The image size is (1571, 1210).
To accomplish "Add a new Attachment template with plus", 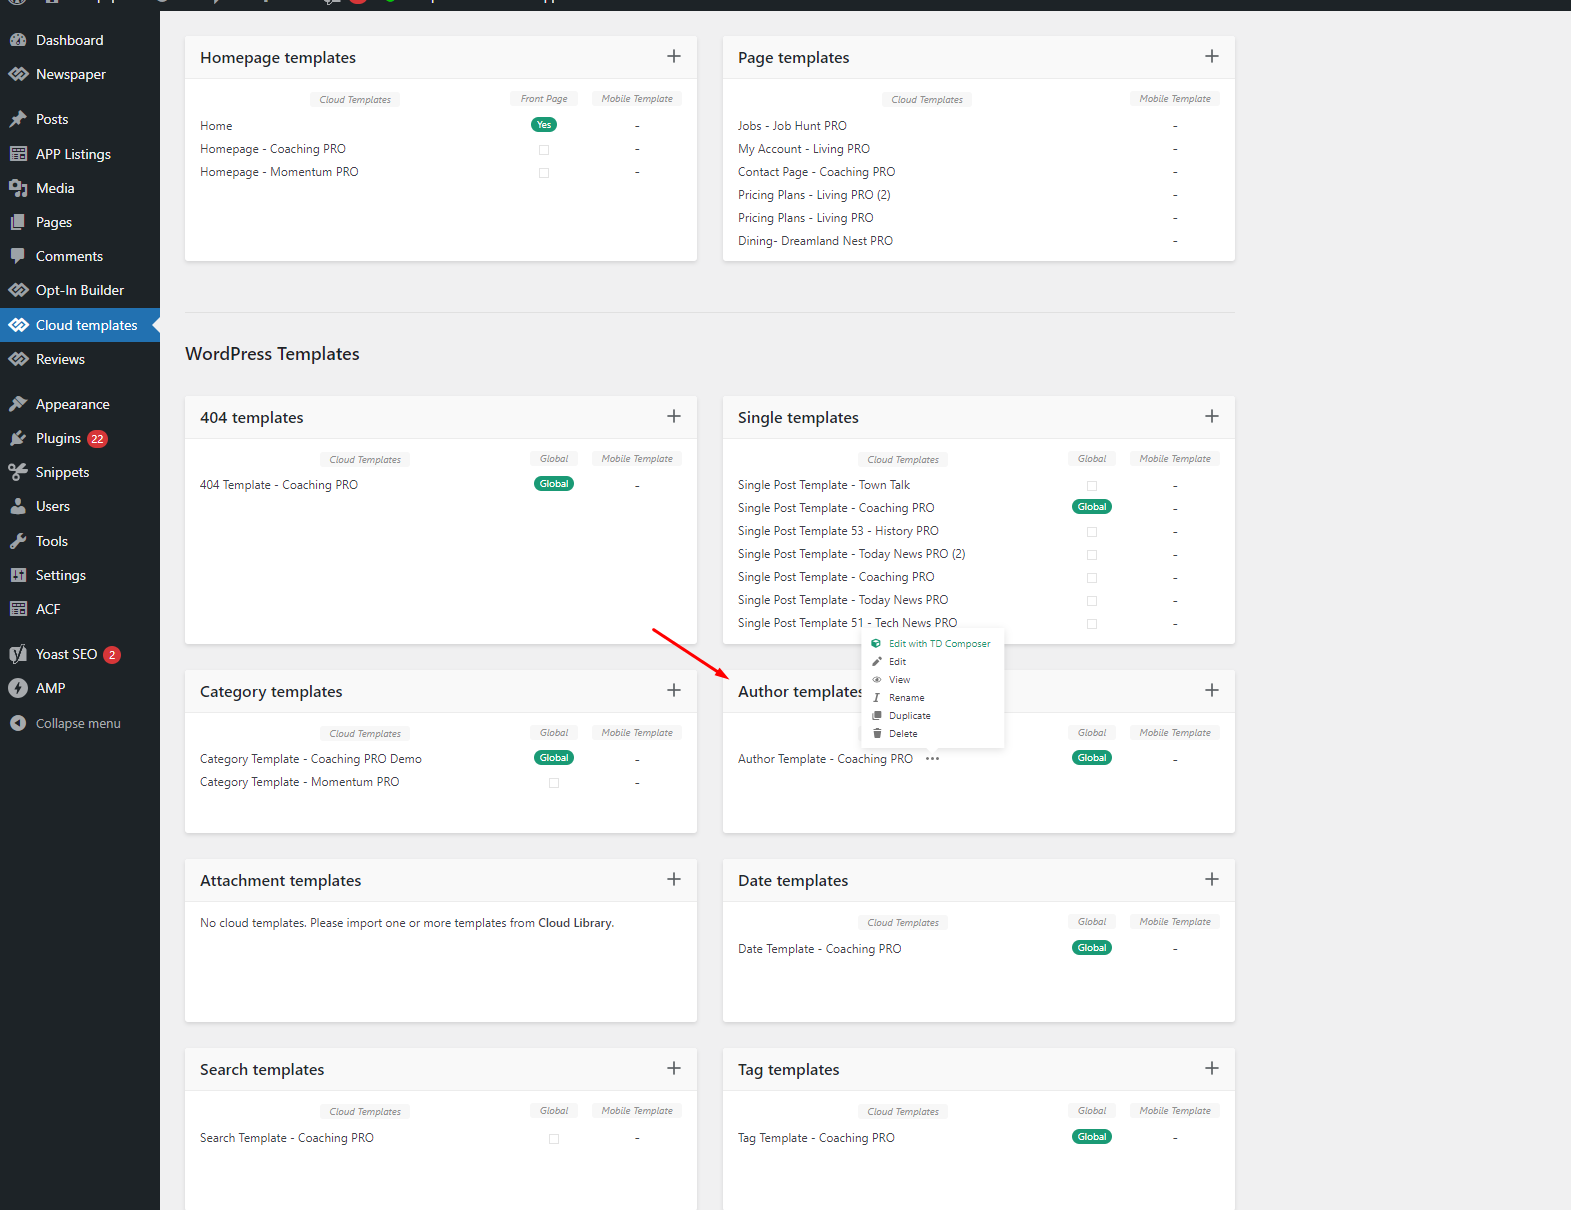I will [x=674, y=879].
